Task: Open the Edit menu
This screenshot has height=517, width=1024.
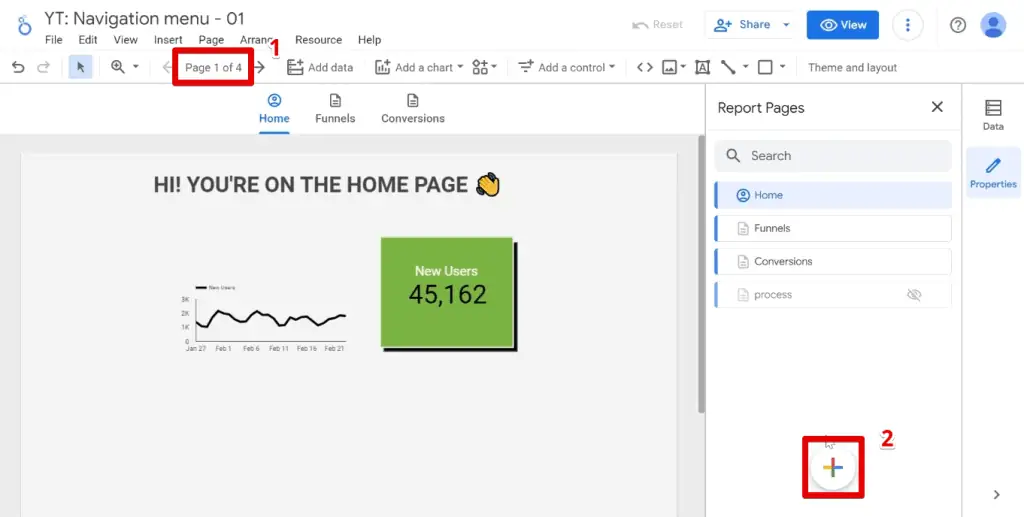Action: [x=88, y=40]
